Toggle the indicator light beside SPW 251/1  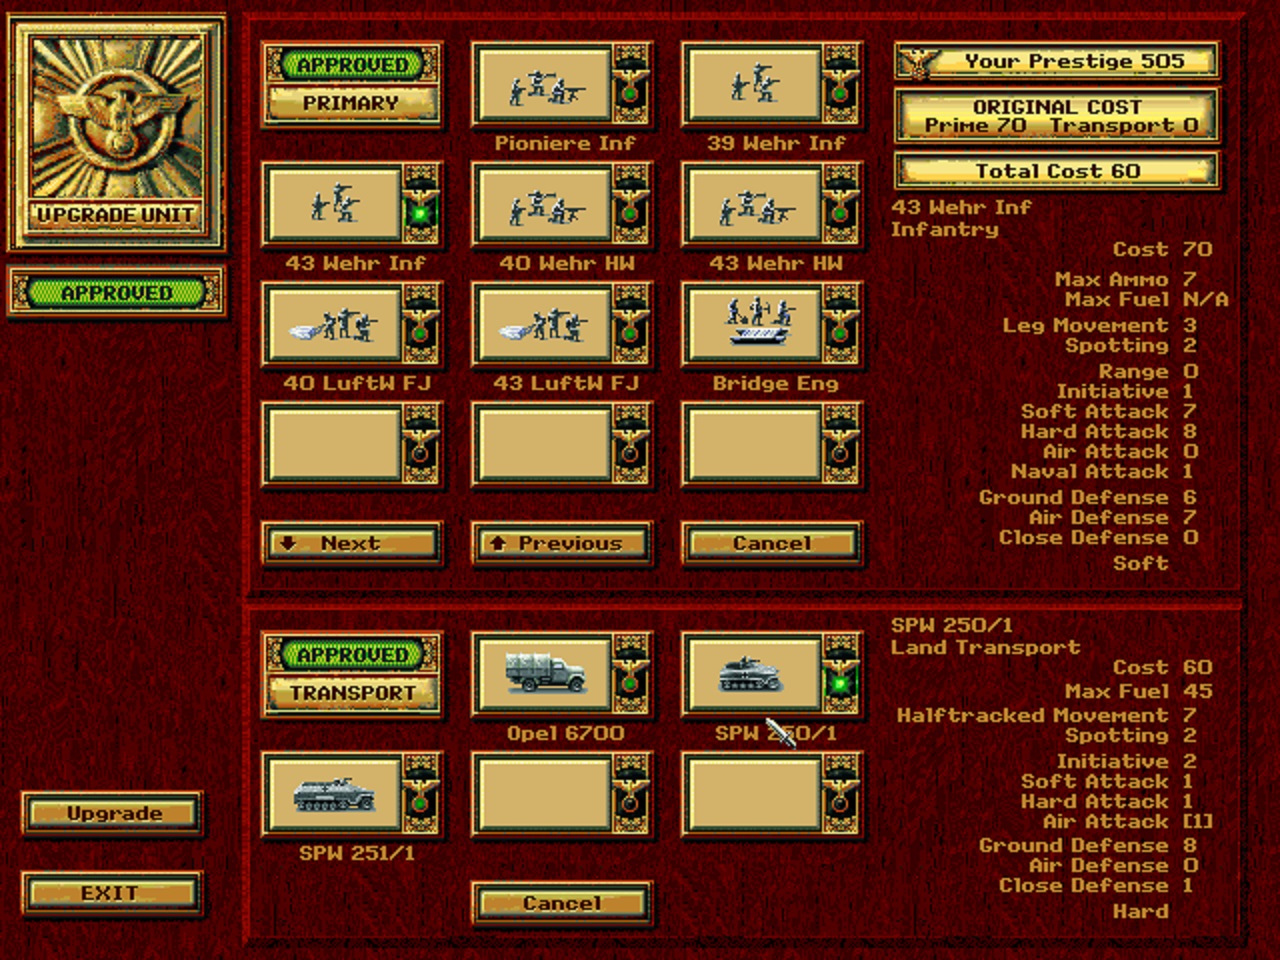pyautogui.click(x=421, y=804)
